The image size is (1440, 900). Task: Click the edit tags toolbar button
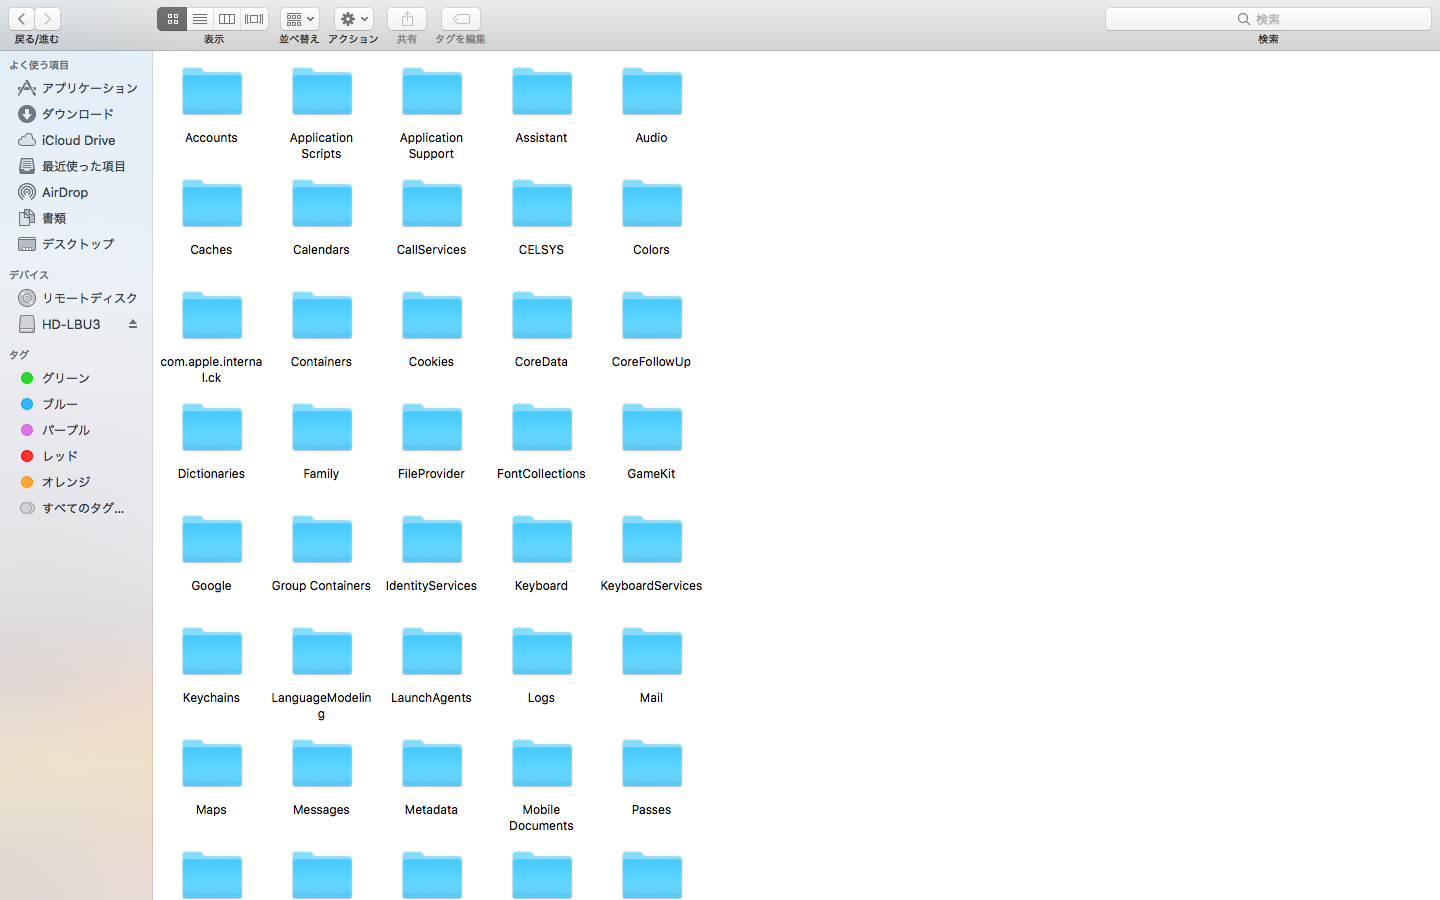[x=461, y=19]
